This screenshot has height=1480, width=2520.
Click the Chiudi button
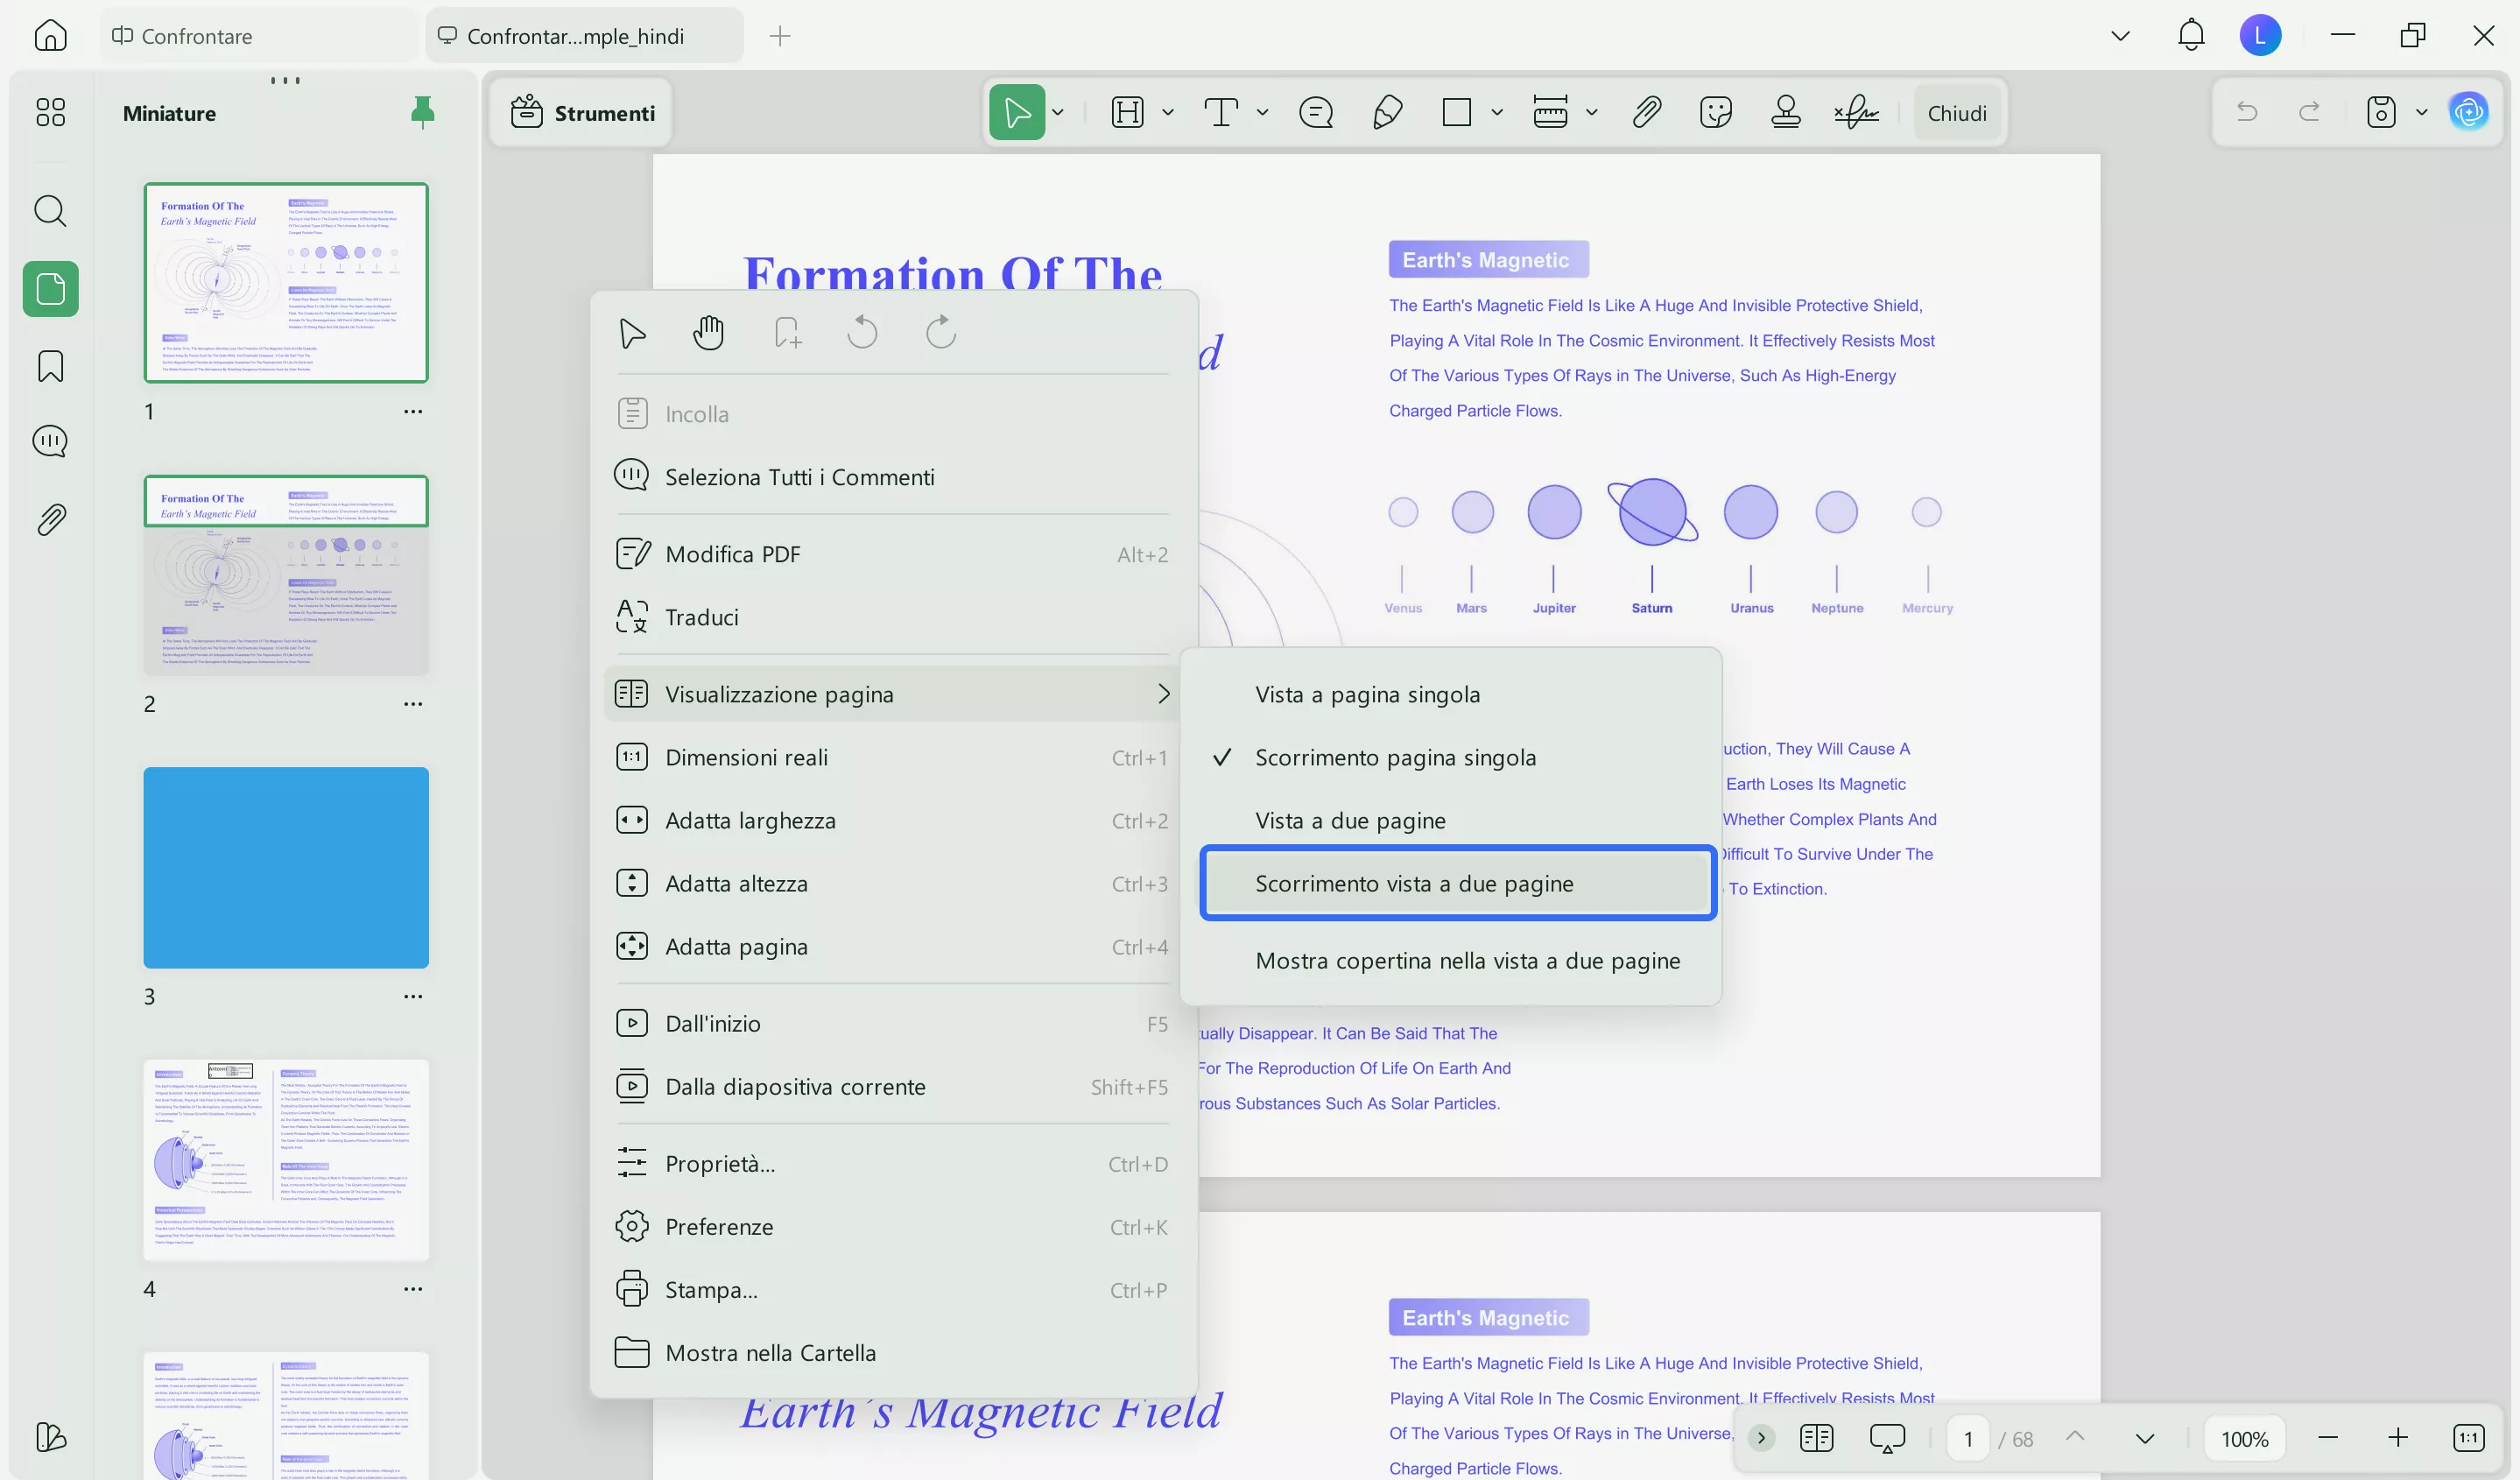1956,113
